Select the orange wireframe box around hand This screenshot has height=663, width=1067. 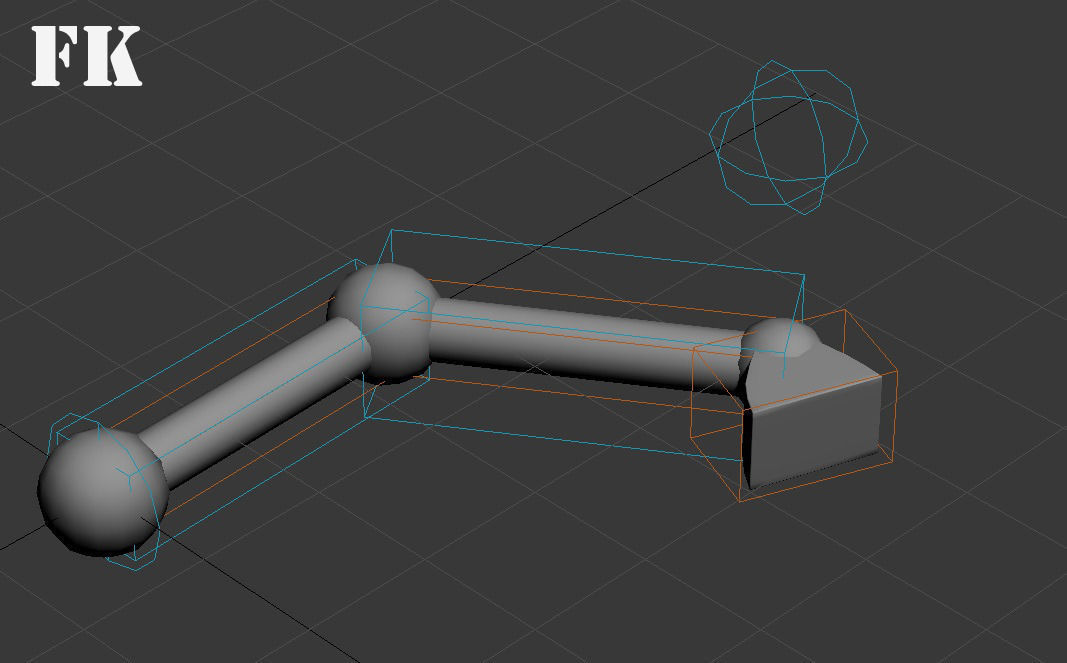coord(793,406)
